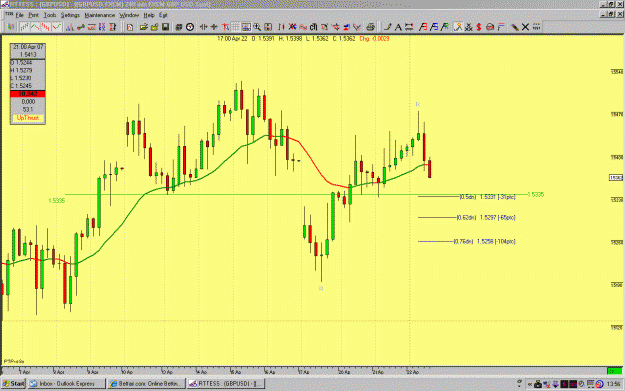
Task: Click the red UpThrust indicator label
Action: (28, 118)
